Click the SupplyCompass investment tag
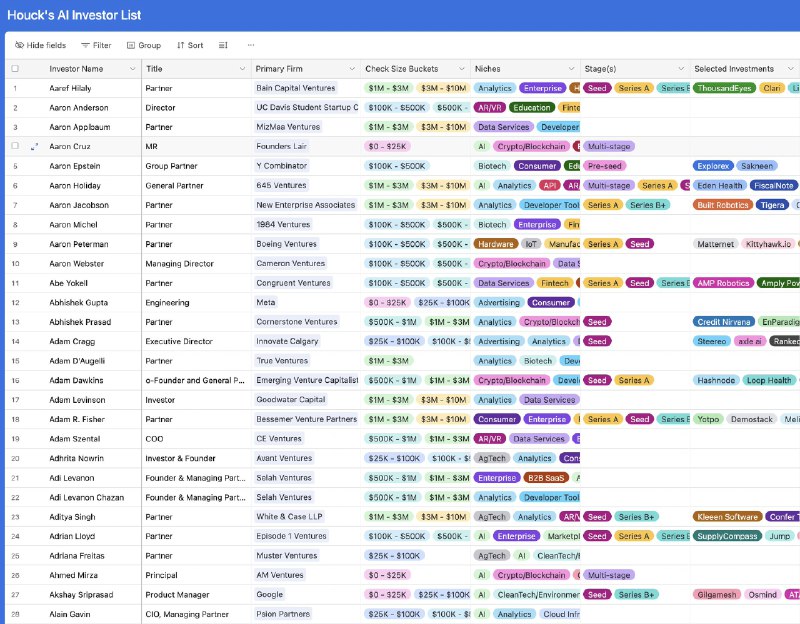The image size is (800, 624). tap(728, 536)
